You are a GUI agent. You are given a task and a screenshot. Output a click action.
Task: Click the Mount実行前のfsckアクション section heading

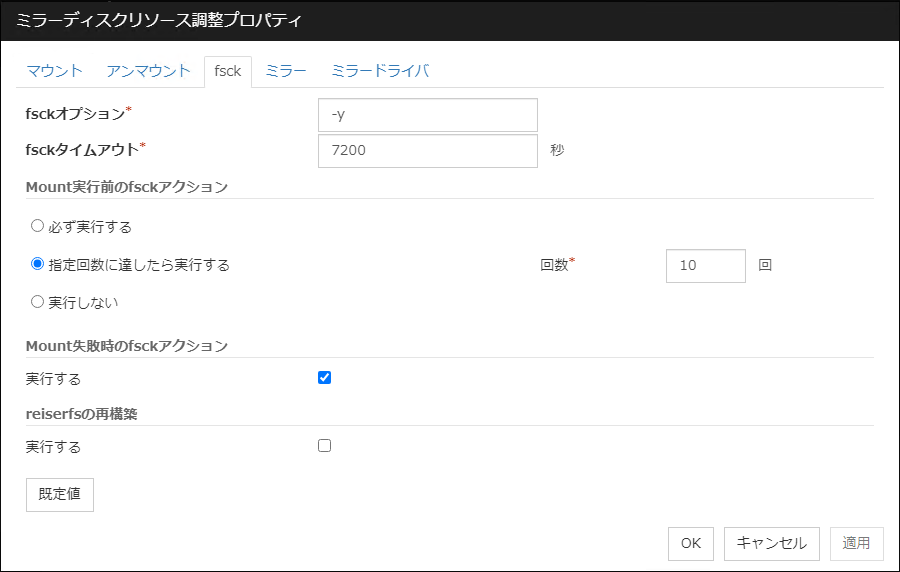pos(127,187)
